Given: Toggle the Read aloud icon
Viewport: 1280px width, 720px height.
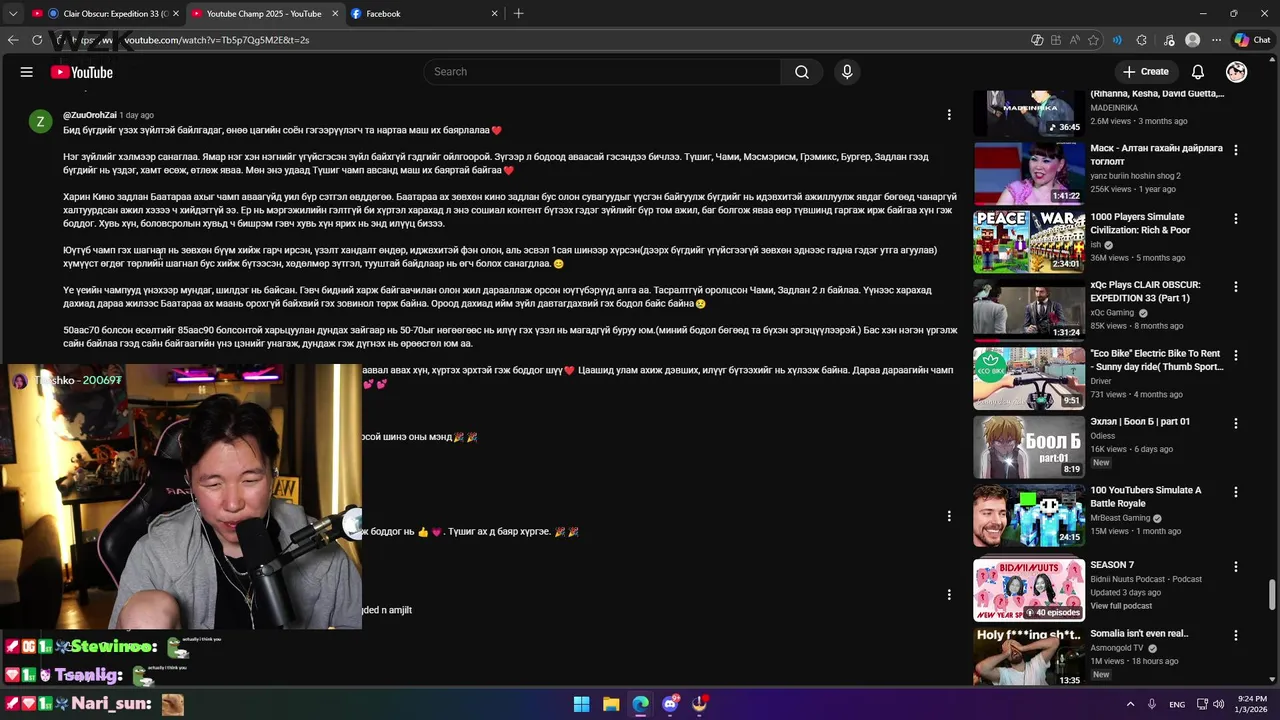Looking at the screenshot, I should coord(1074,40).
